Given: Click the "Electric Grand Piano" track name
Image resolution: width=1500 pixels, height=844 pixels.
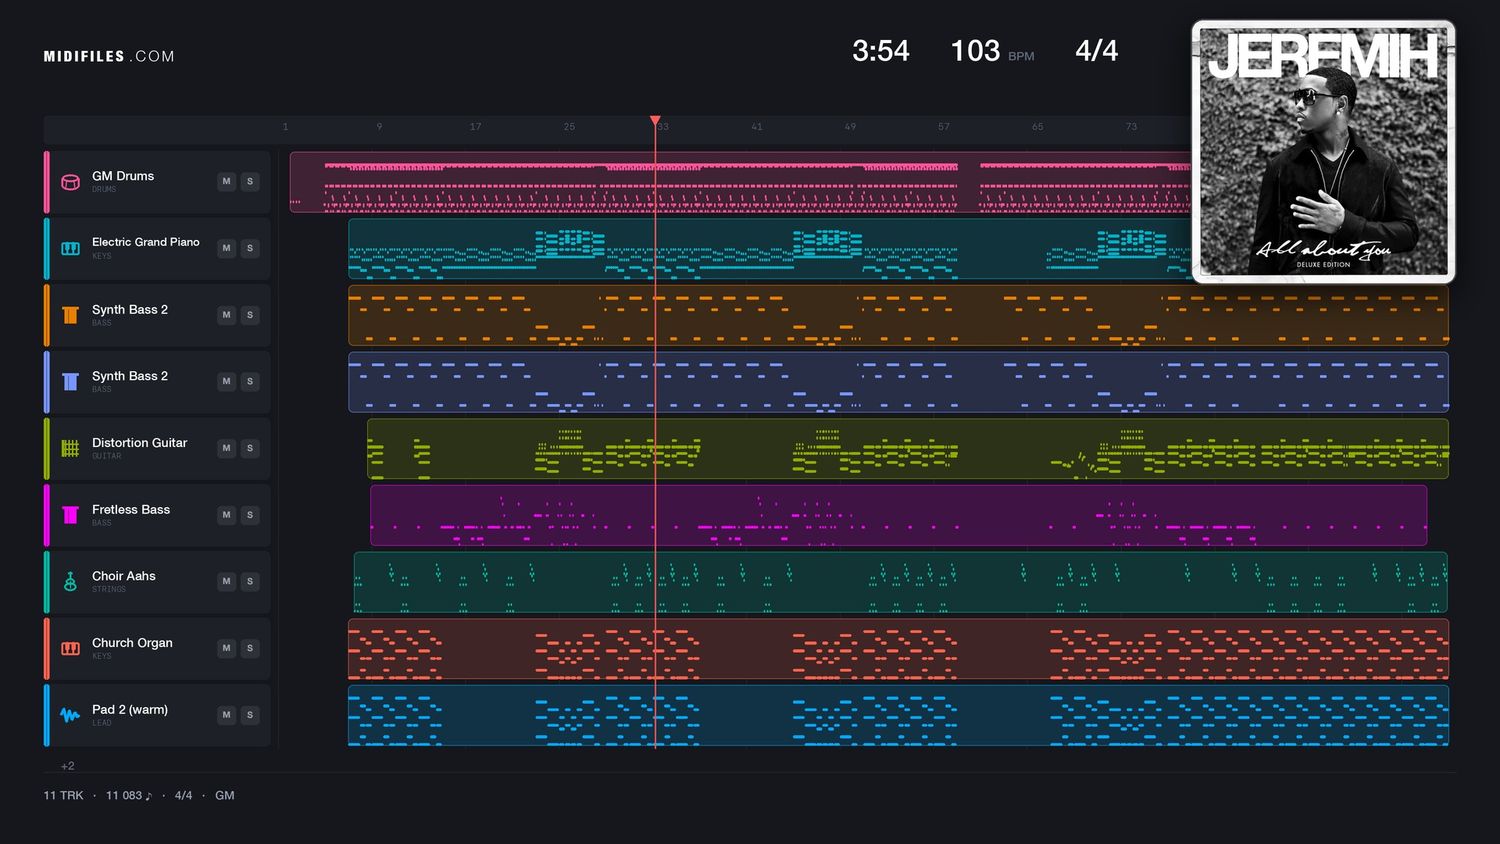Looking at the screenshot, I should (146, 242).
